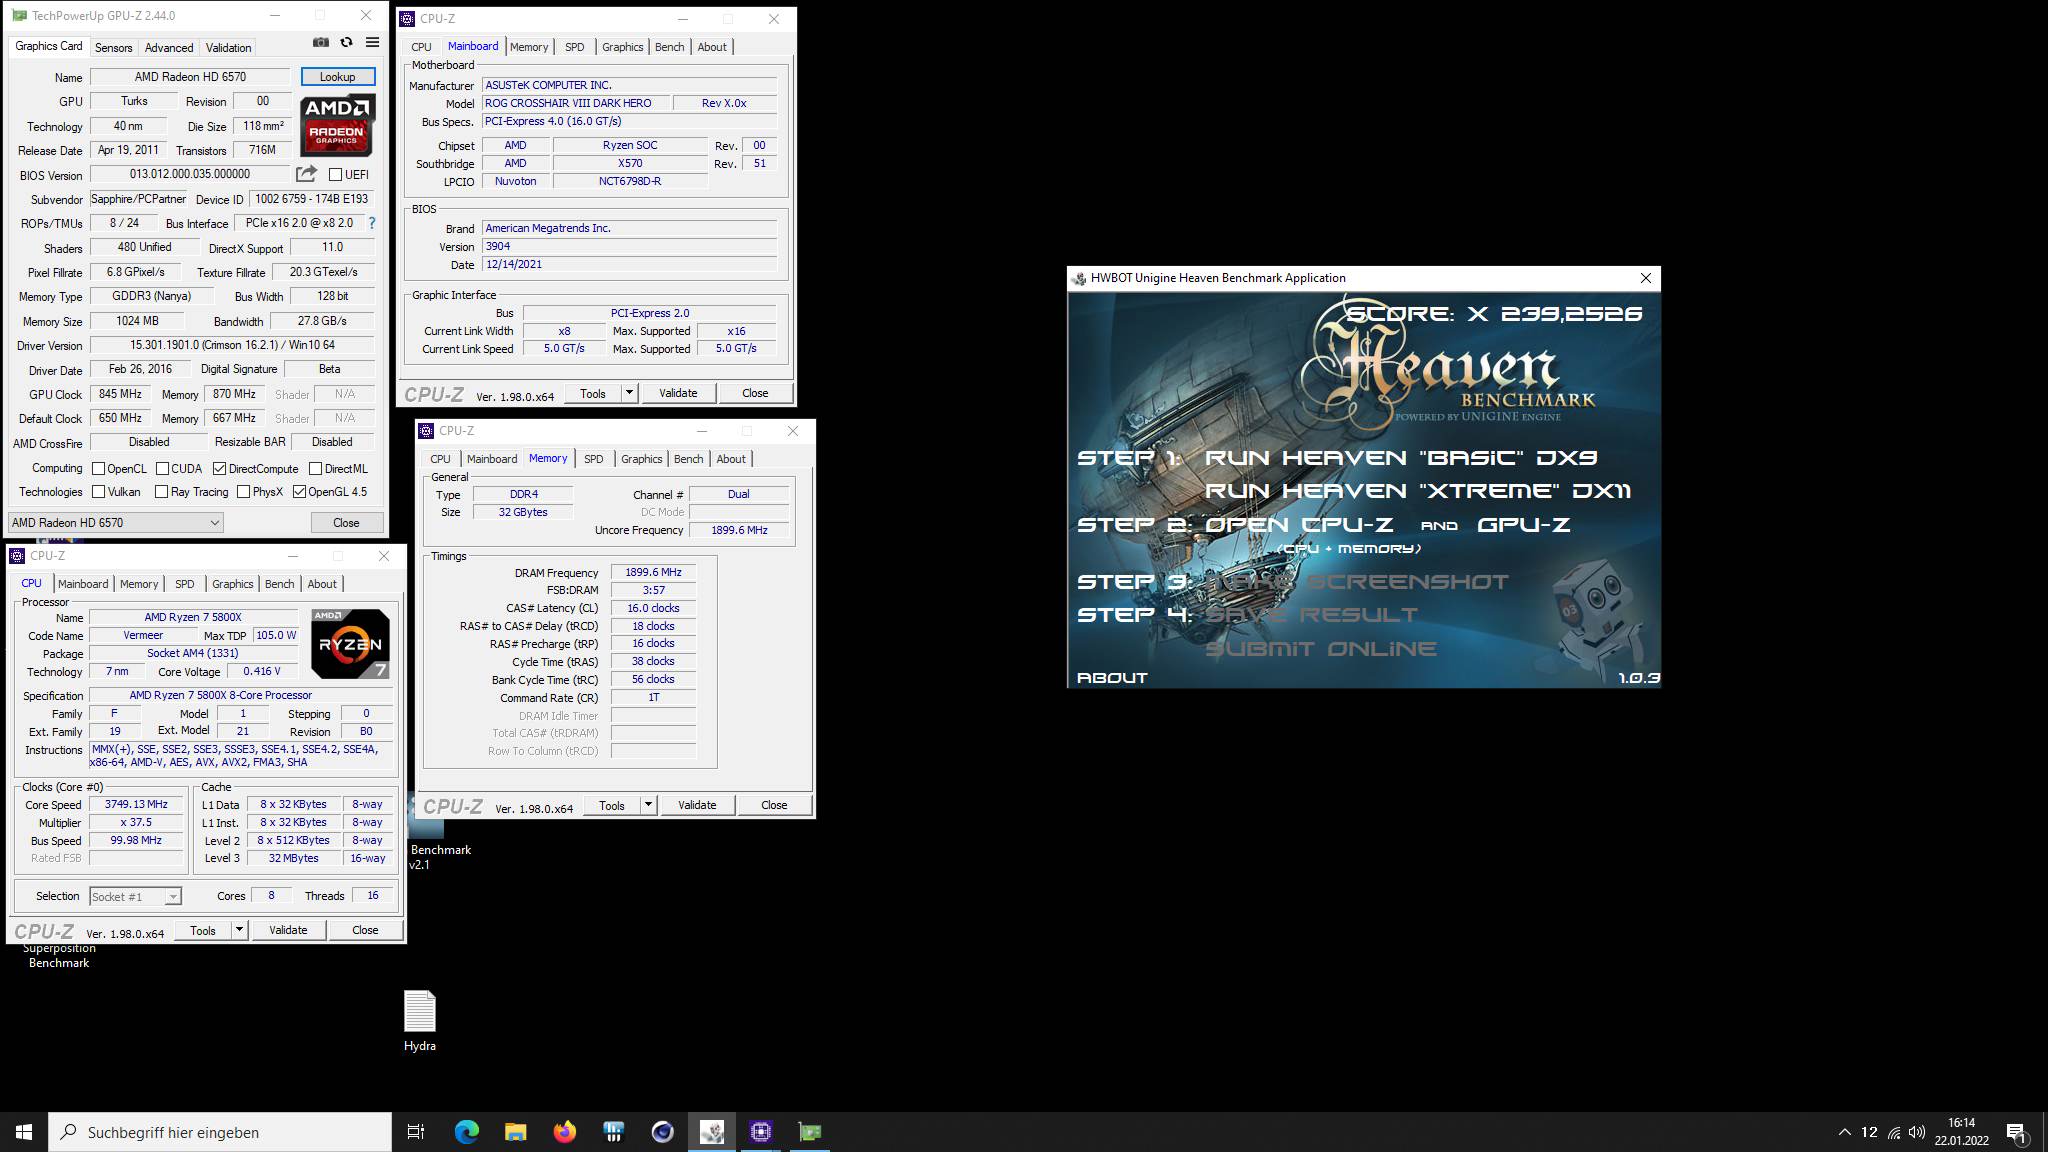Open About tab in Memory CPU-Z window
Screen dimensions: 2048x1152
(x=731, y=459)
